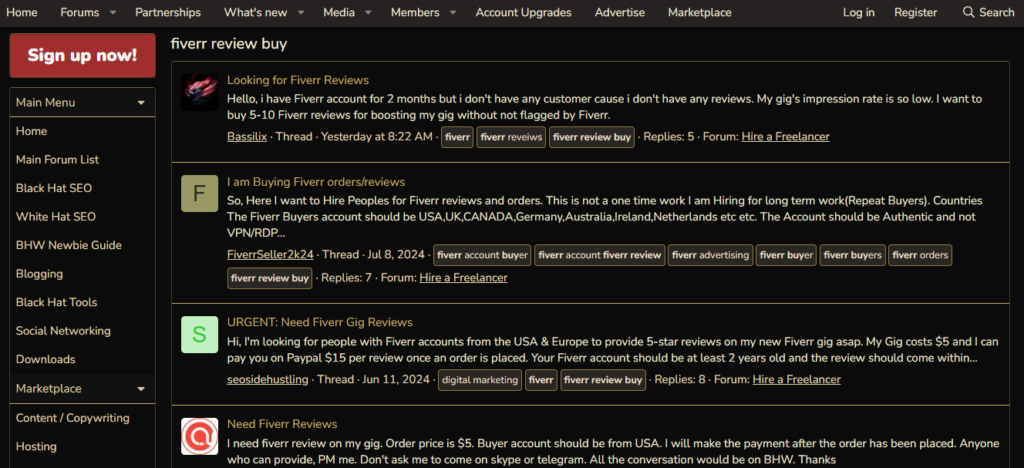
Task: Click the red Sign up now! button
Action: pos(82,55)
